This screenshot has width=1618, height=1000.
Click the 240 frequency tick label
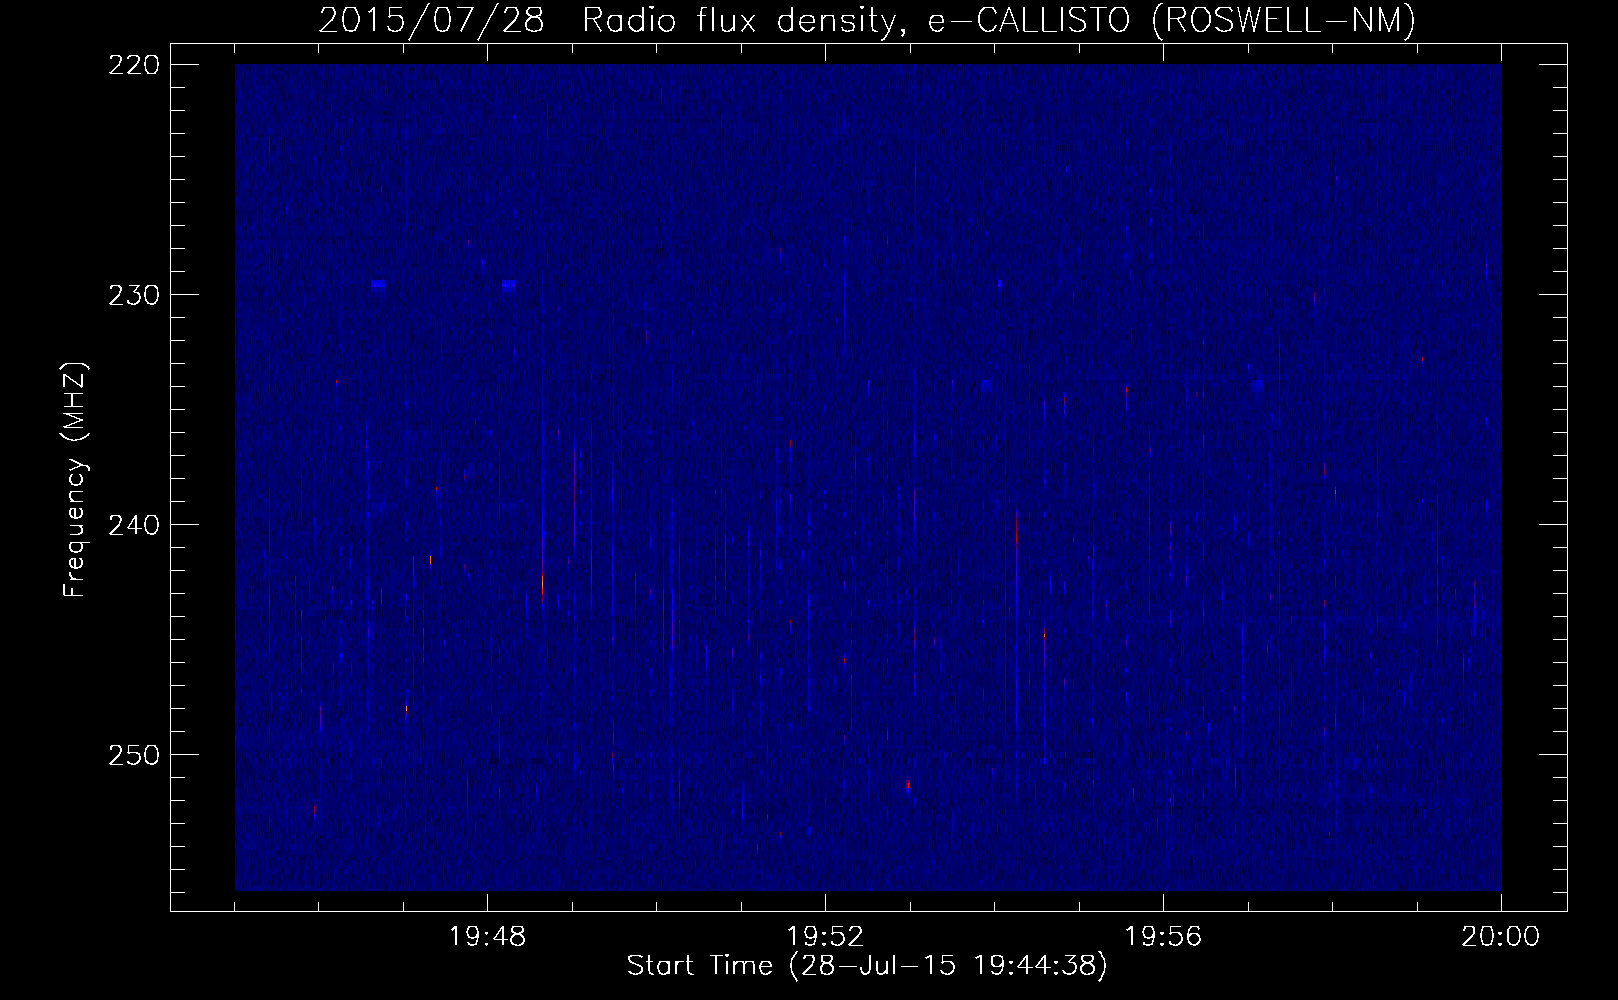(133, 525)
